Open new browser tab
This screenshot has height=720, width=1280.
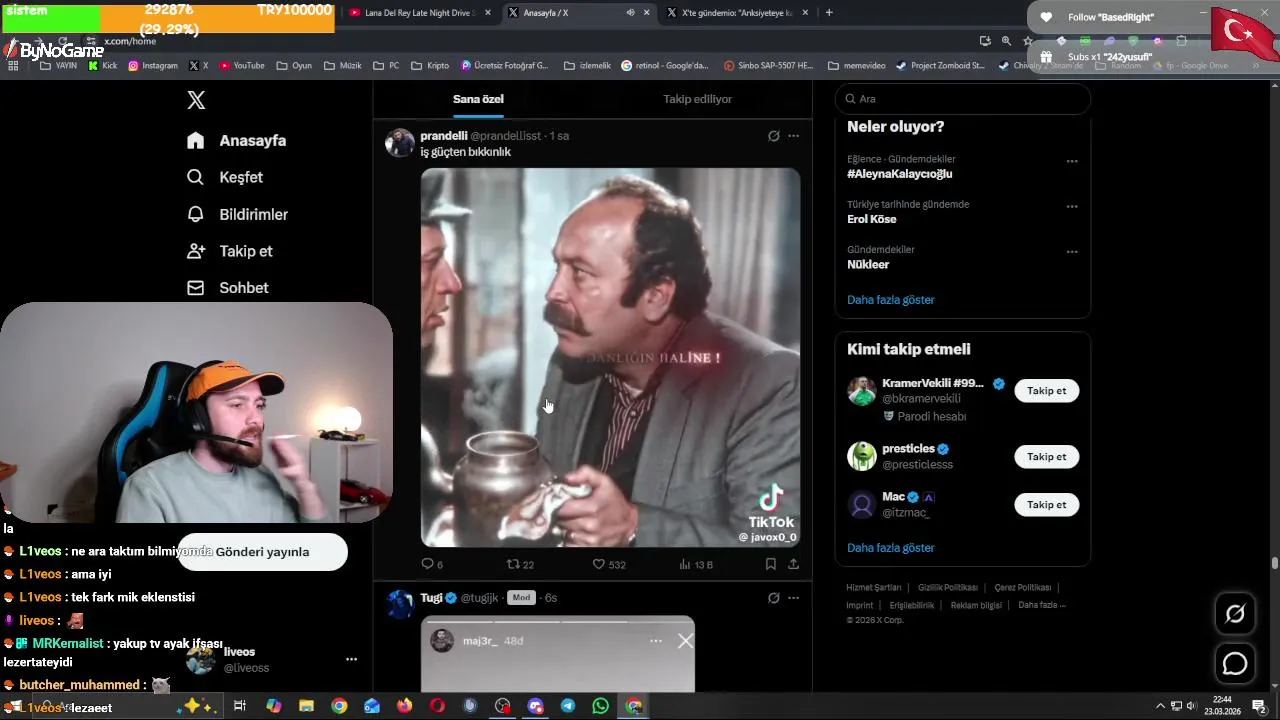pos(829,13)
